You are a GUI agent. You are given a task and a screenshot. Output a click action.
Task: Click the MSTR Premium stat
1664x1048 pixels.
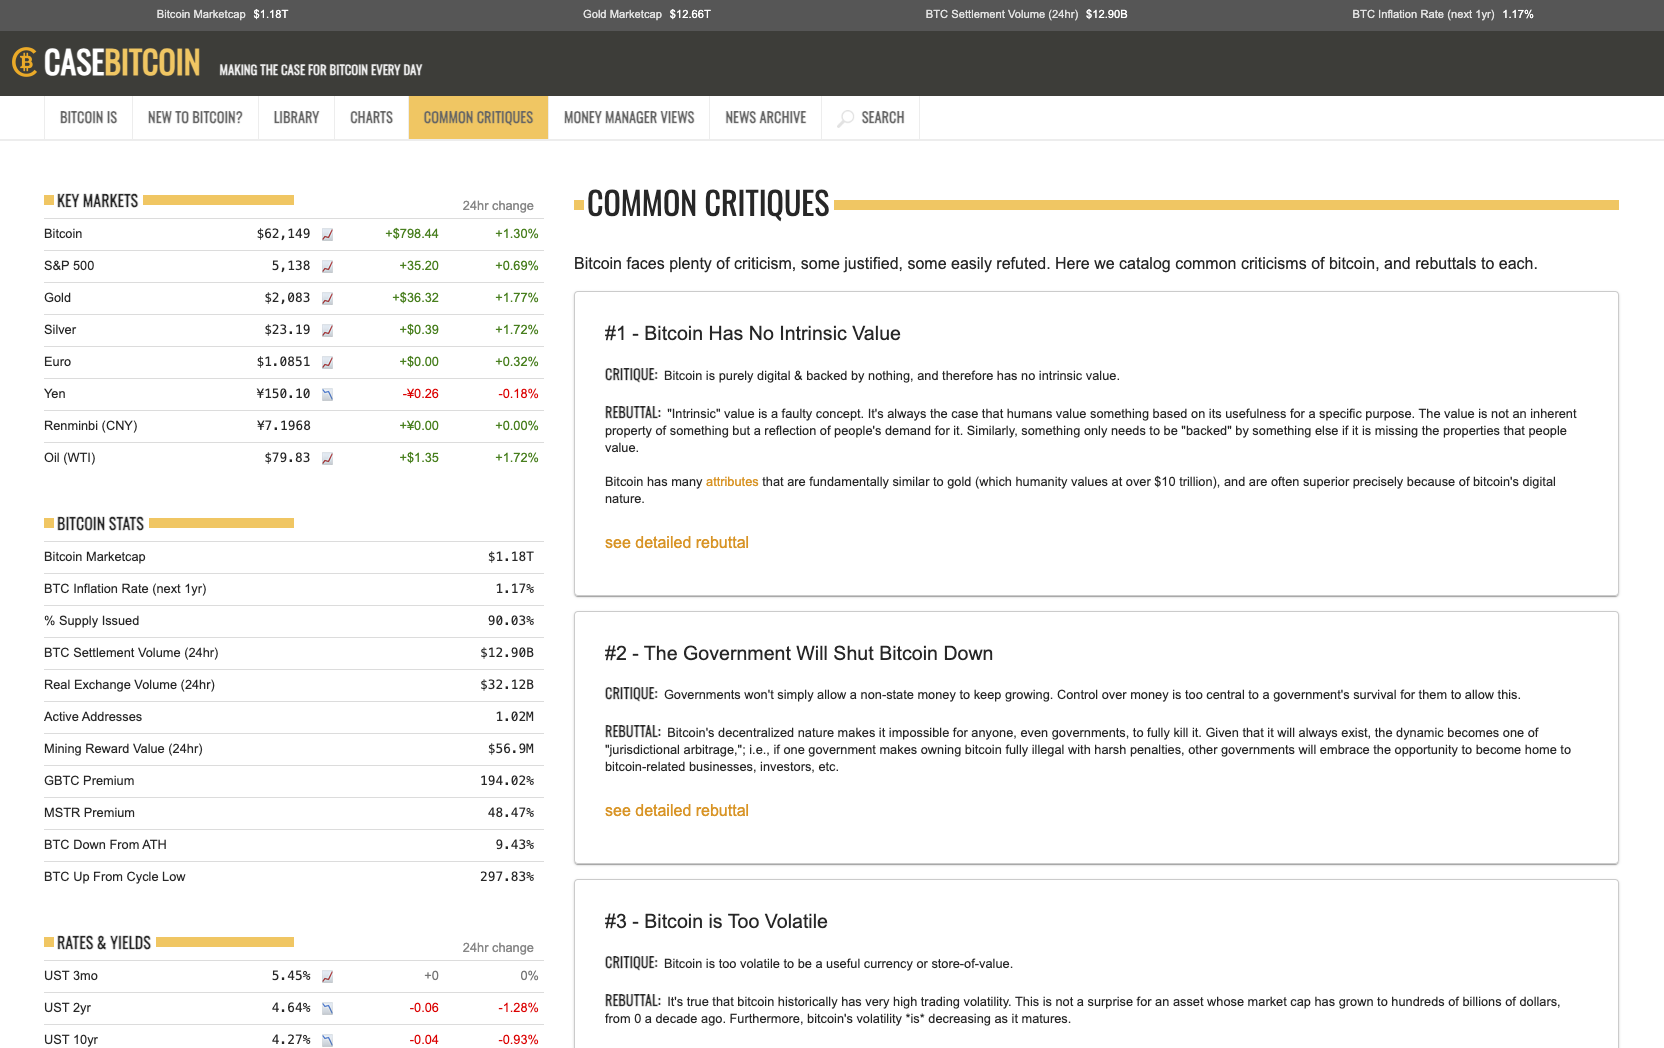pos(294,813)
